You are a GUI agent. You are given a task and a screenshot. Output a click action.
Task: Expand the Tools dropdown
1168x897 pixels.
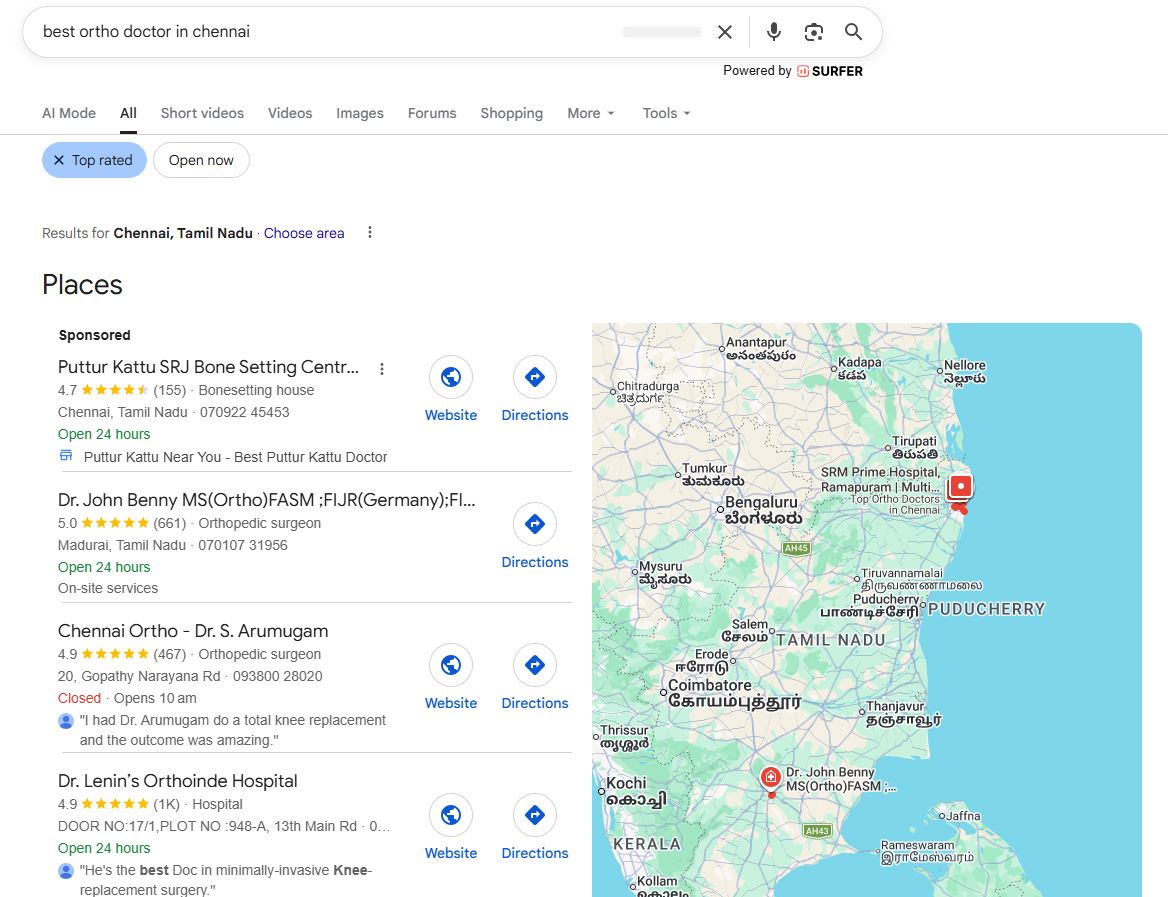tap(665, 113)
